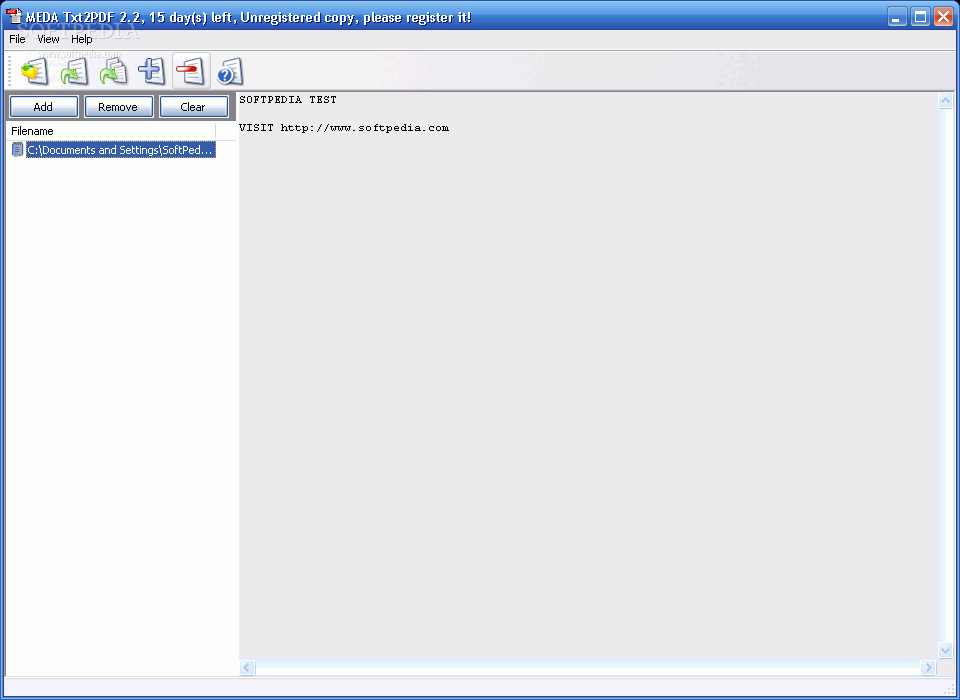Click the app icon in title bar
The height and width of the screenshot is (700, 960).
pos(13,16)
